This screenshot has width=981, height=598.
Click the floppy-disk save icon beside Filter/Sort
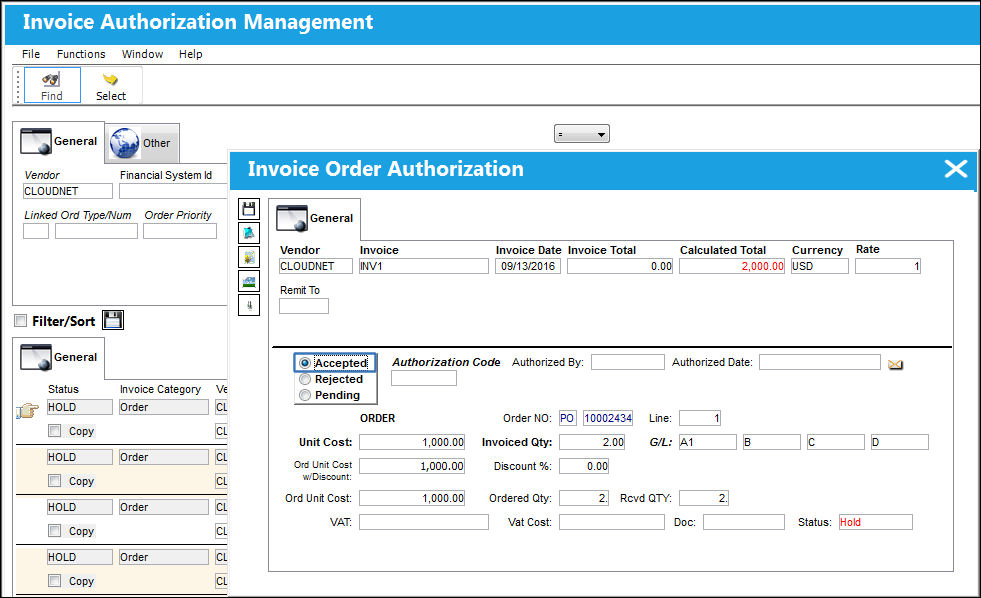[113, 320]
